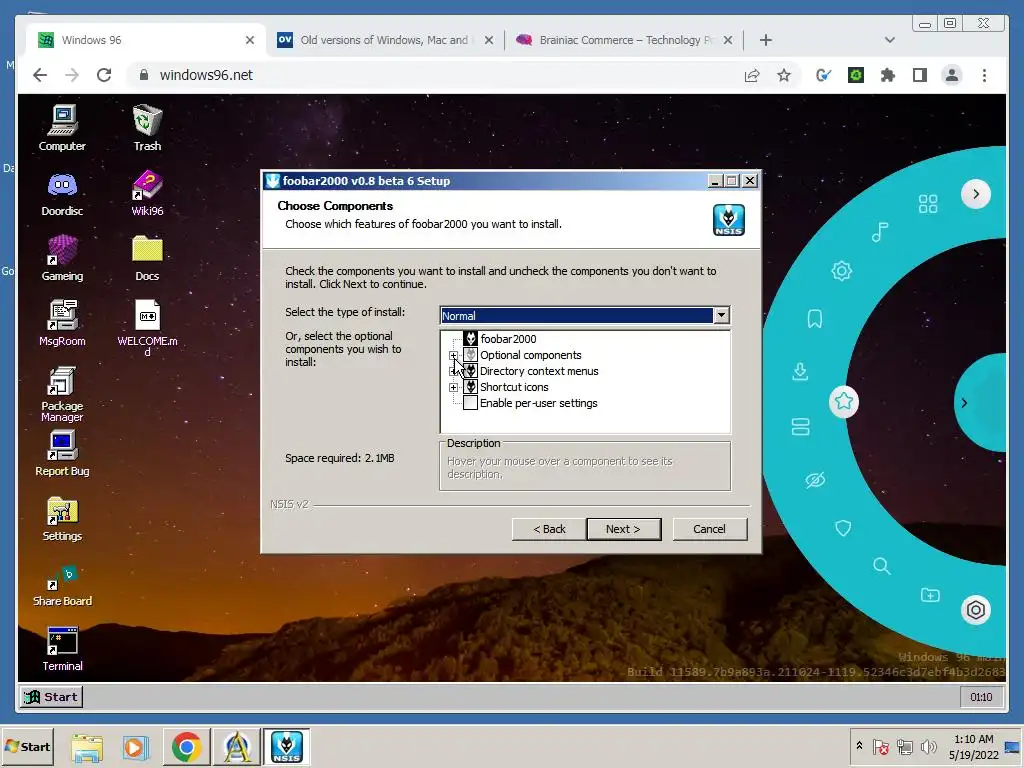Open the Chrome three-dot menu

[x=984, y=75]
